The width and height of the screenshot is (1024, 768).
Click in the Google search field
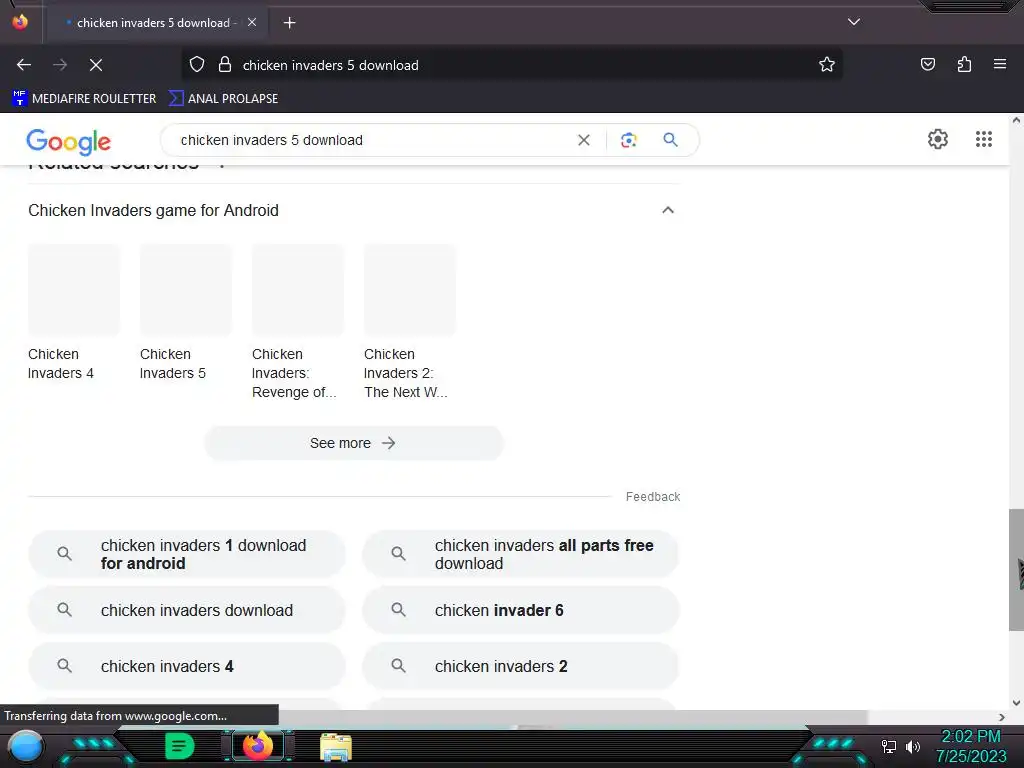(372, 140)
